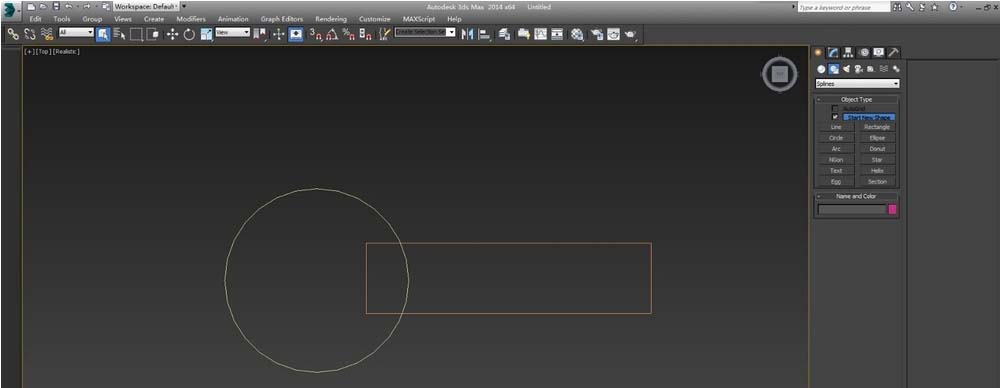Open the MAXScript menu
Image resolution: width=1000 pixels, height=388 pixels.
pyautogui.click(x=419, y=19)
